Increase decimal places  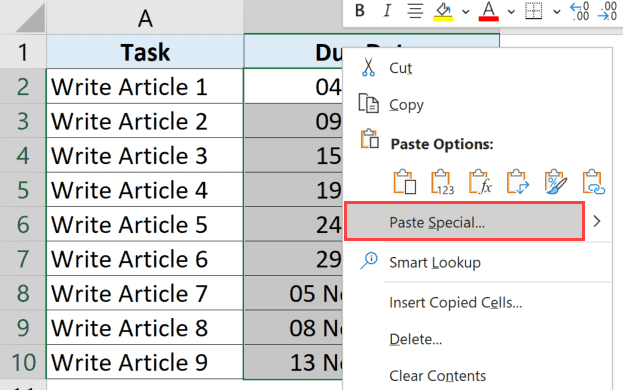coord(580,11)
